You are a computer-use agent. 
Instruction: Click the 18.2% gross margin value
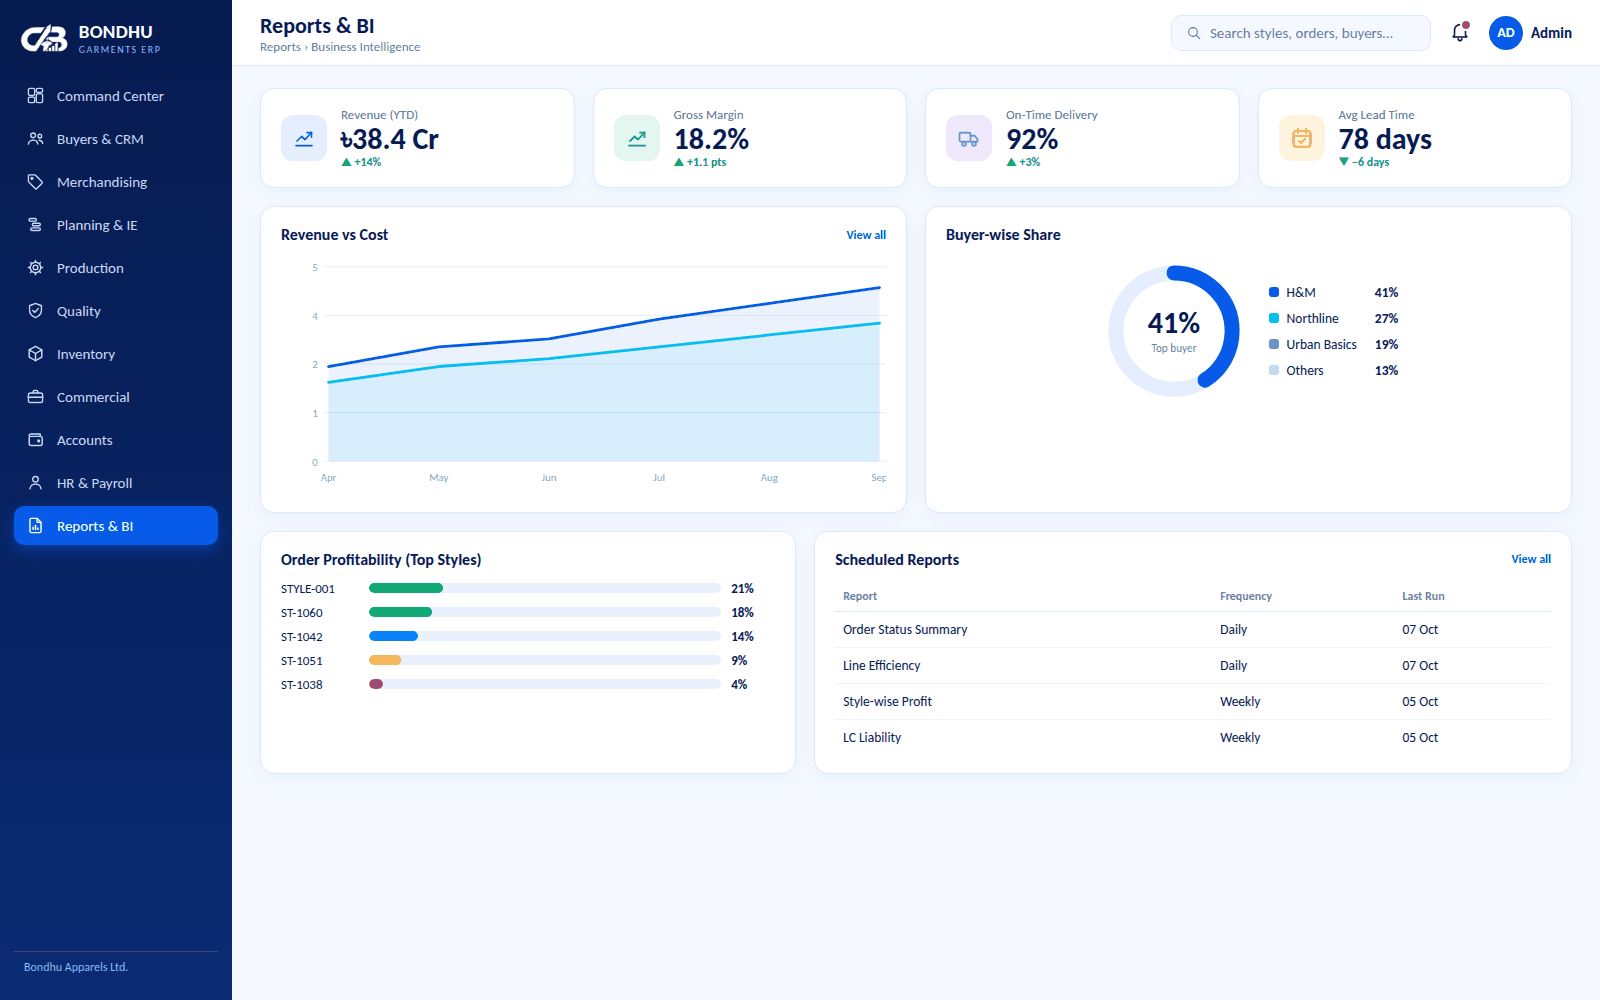711,139
